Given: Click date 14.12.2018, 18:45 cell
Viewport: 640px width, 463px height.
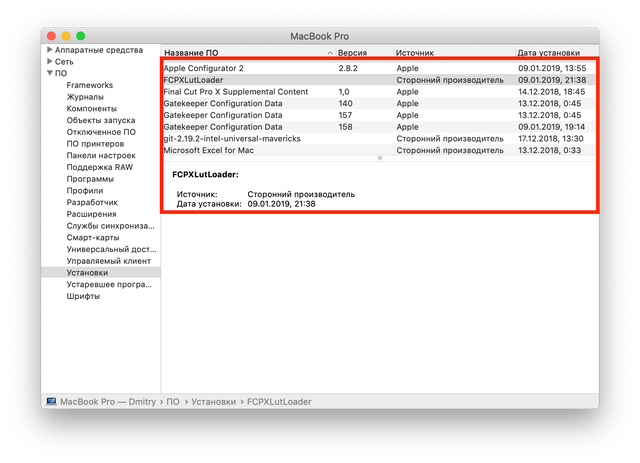Looking at the screenshot, I should [x=551, y=92].
